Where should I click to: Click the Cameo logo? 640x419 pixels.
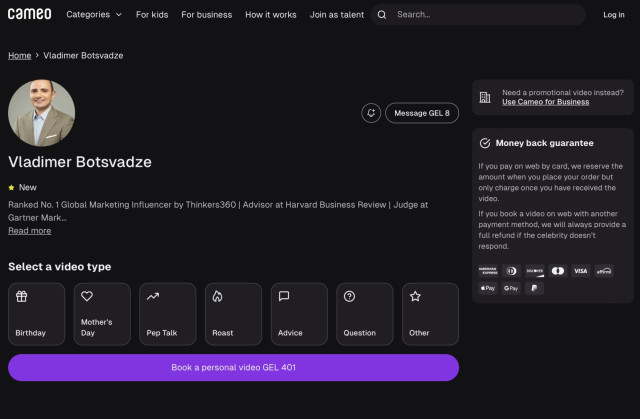[29, 14]
